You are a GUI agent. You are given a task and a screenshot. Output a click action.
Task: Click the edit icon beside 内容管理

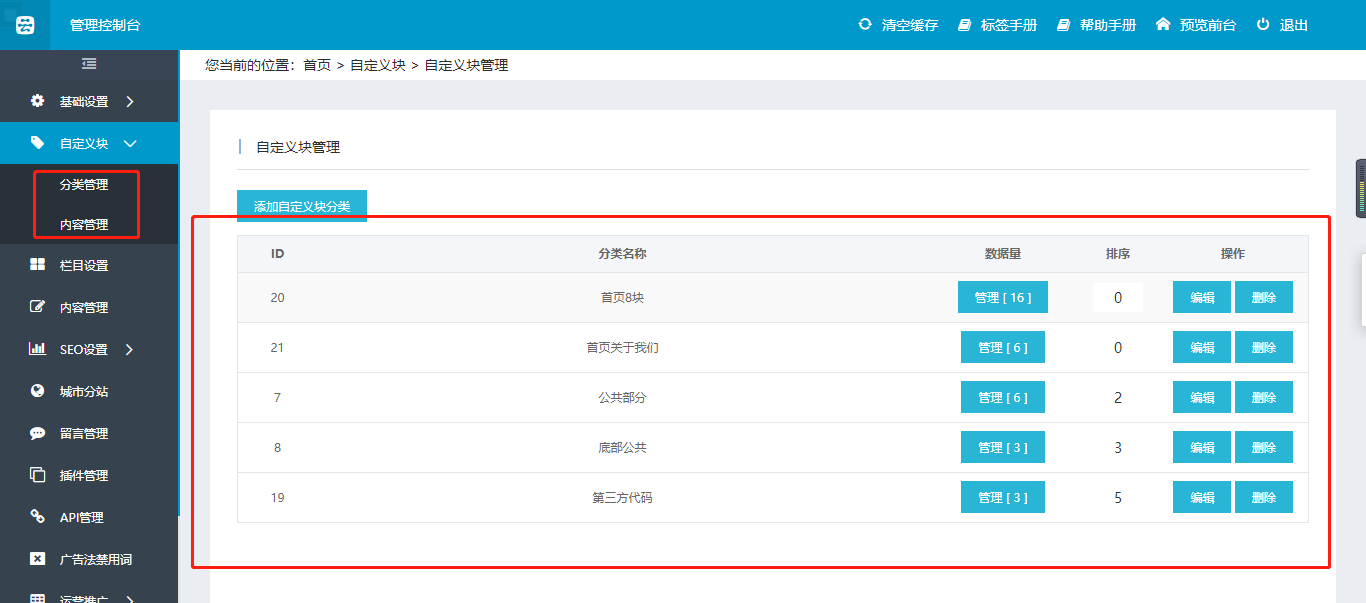click(38, 307)
